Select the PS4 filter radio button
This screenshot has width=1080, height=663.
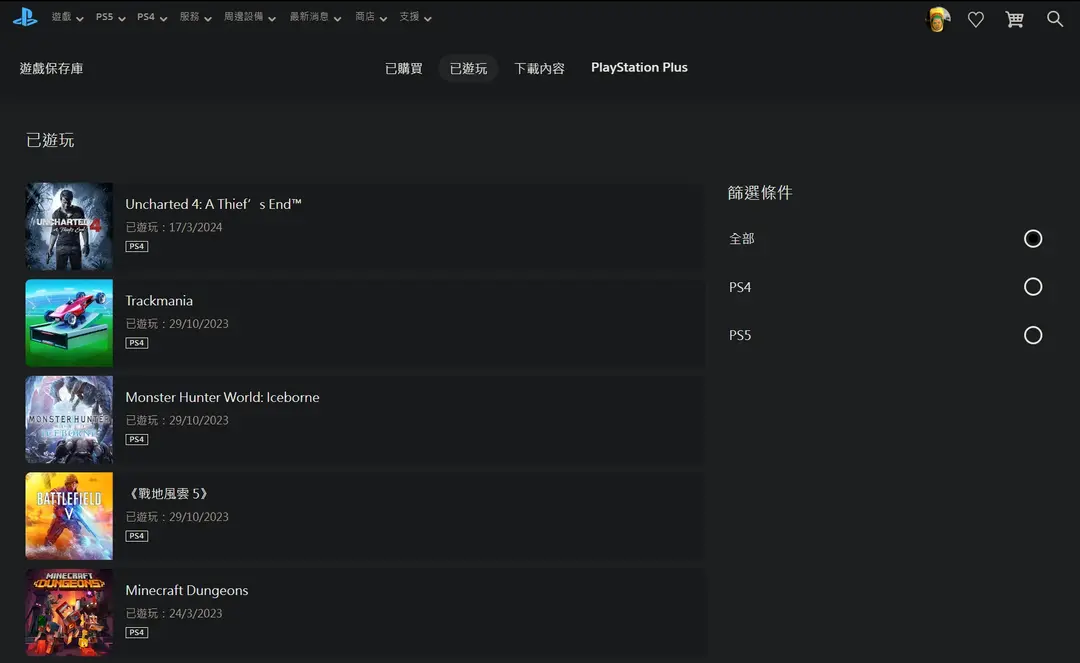1033,286
